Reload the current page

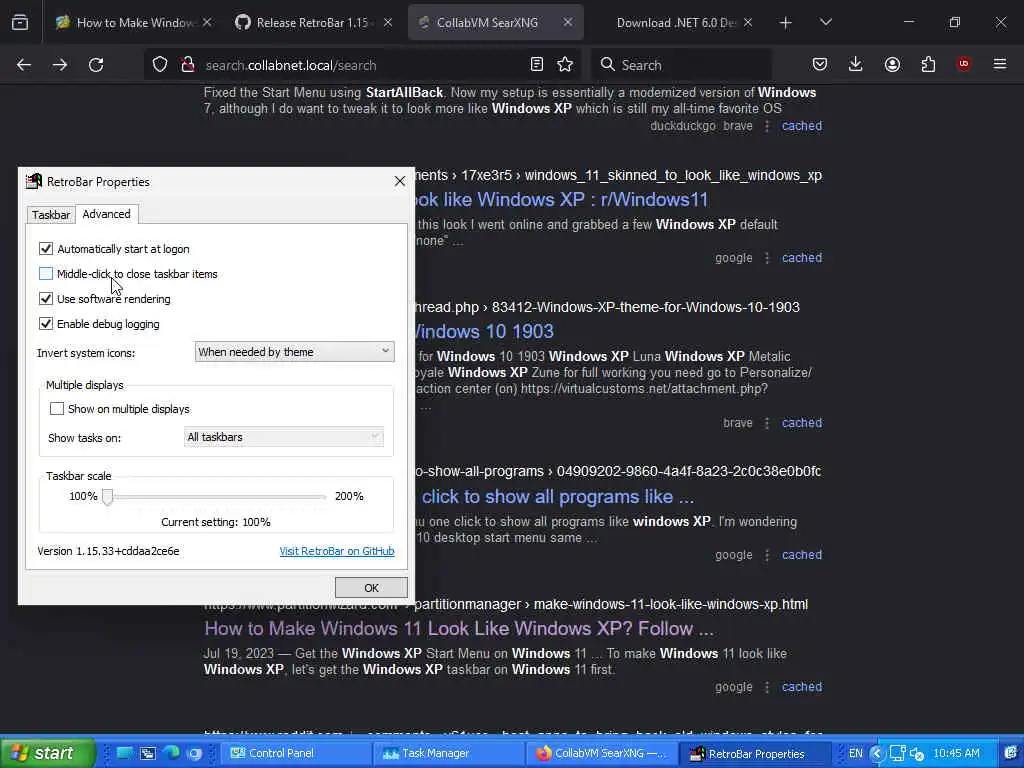click(x=96, y=65)
